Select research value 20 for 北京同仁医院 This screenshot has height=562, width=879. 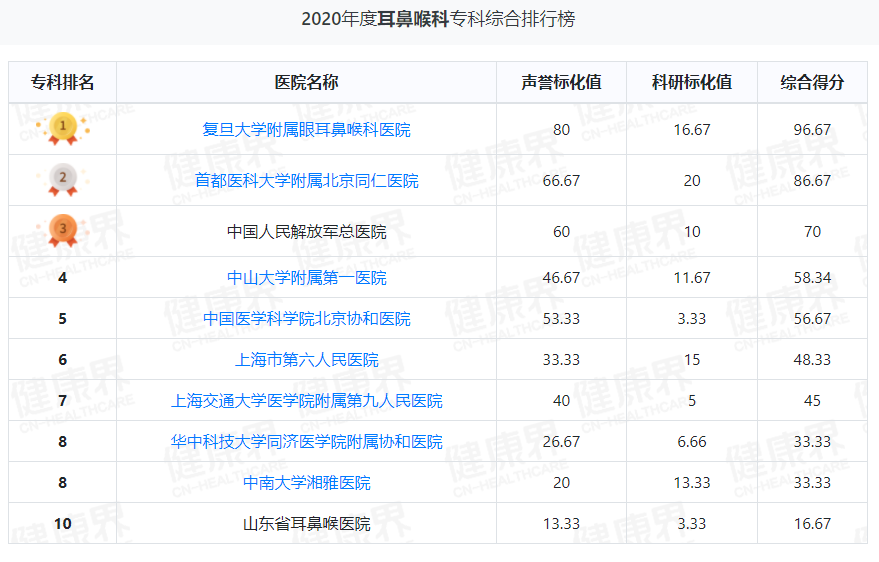coord(692,180)
